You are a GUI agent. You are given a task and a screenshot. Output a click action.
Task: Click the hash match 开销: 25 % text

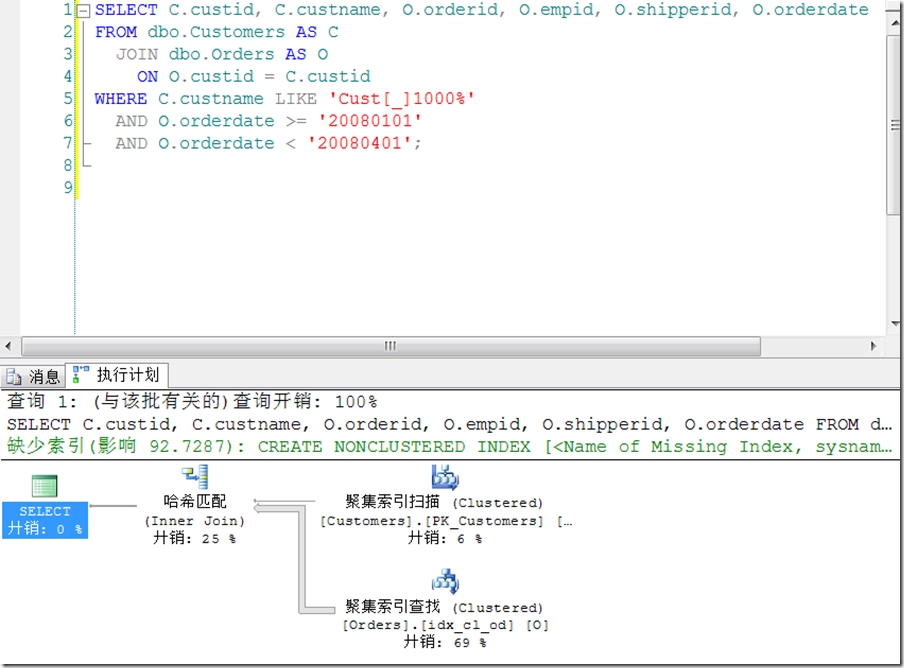coord(195,538)
